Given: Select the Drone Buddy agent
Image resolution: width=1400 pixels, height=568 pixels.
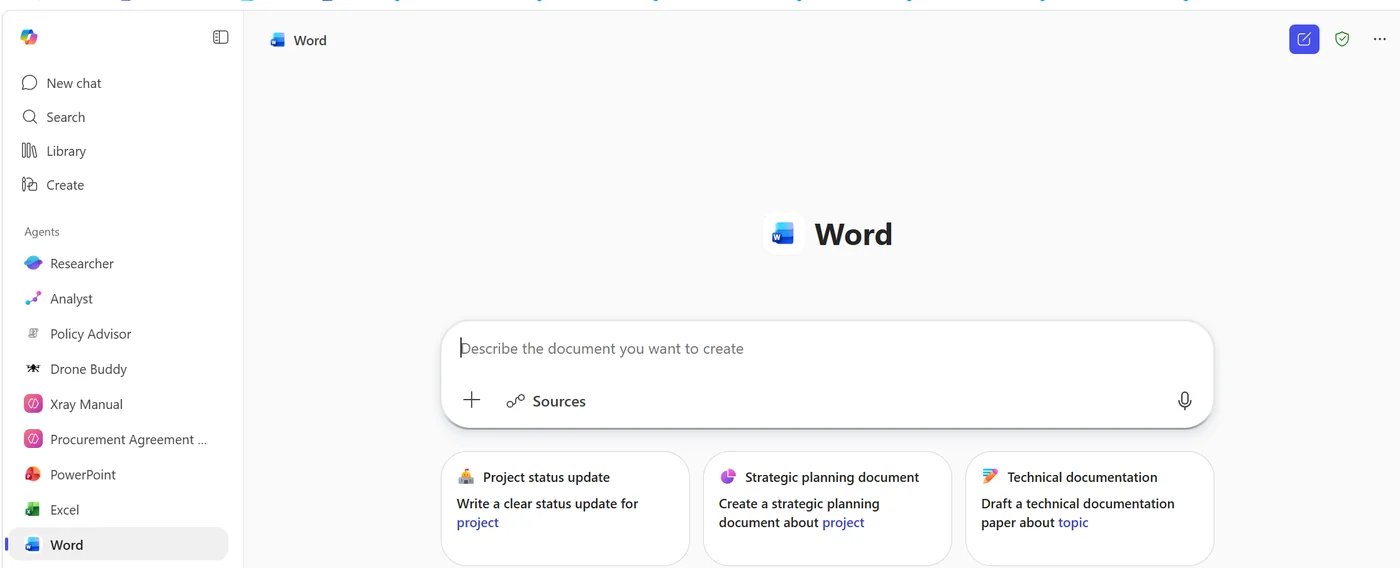Looking at the screenshot, I should point(118,369).
